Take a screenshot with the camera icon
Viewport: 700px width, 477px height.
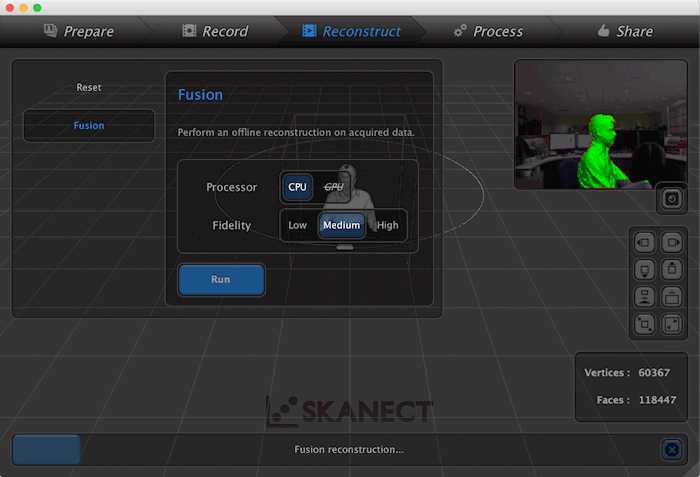[672, 199]
